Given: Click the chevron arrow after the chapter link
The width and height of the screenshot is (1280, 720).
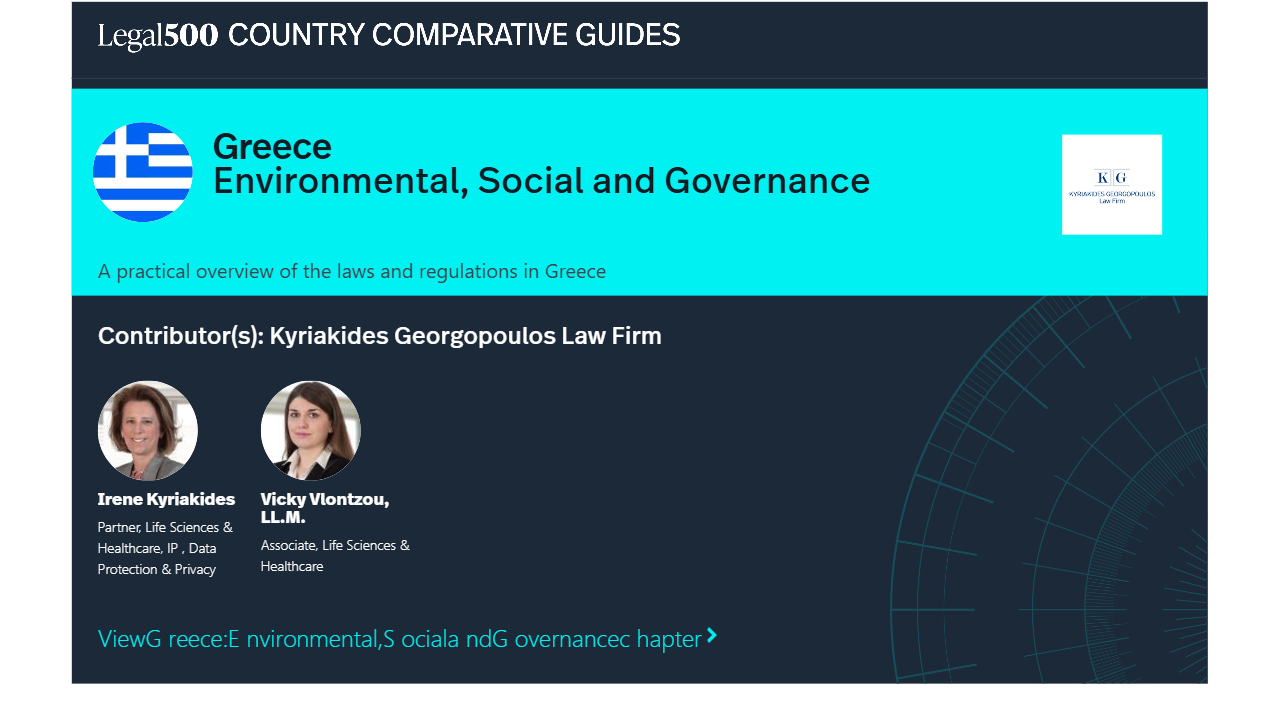Looking at the screenshot, I should tap(712, 635).
